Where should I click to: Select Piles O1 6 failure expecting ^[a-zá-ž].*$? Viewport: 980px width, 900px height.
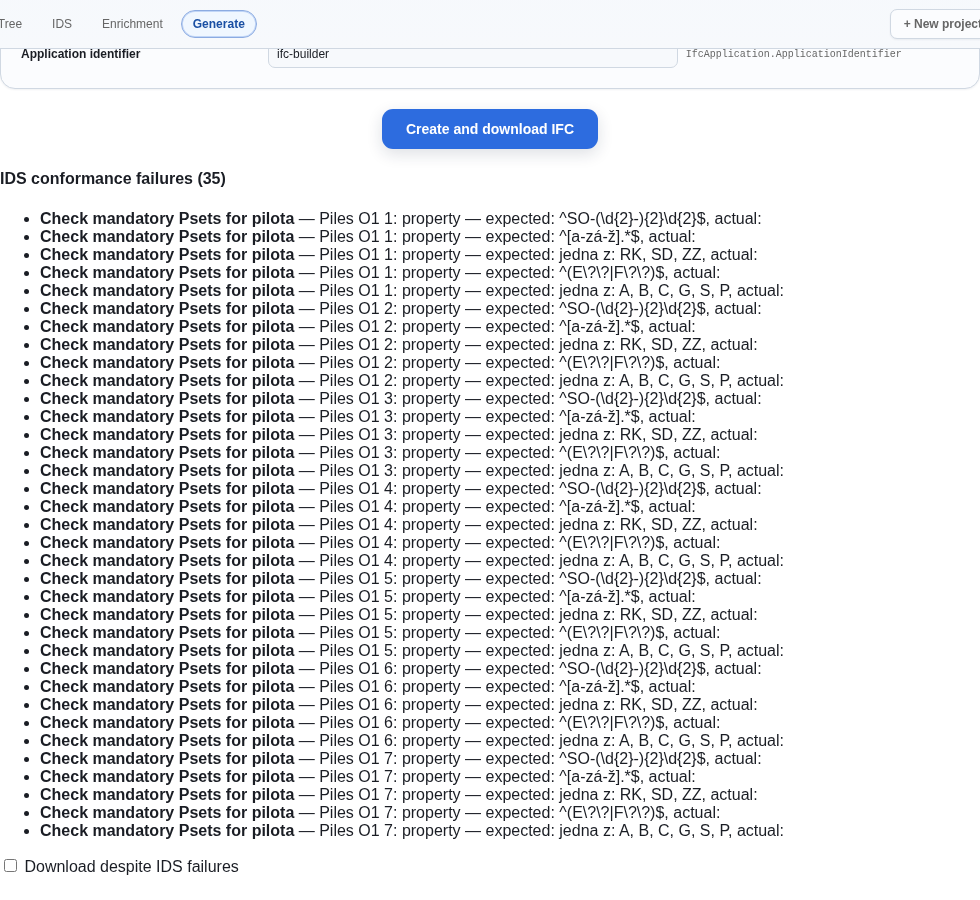tap(368, 687)
